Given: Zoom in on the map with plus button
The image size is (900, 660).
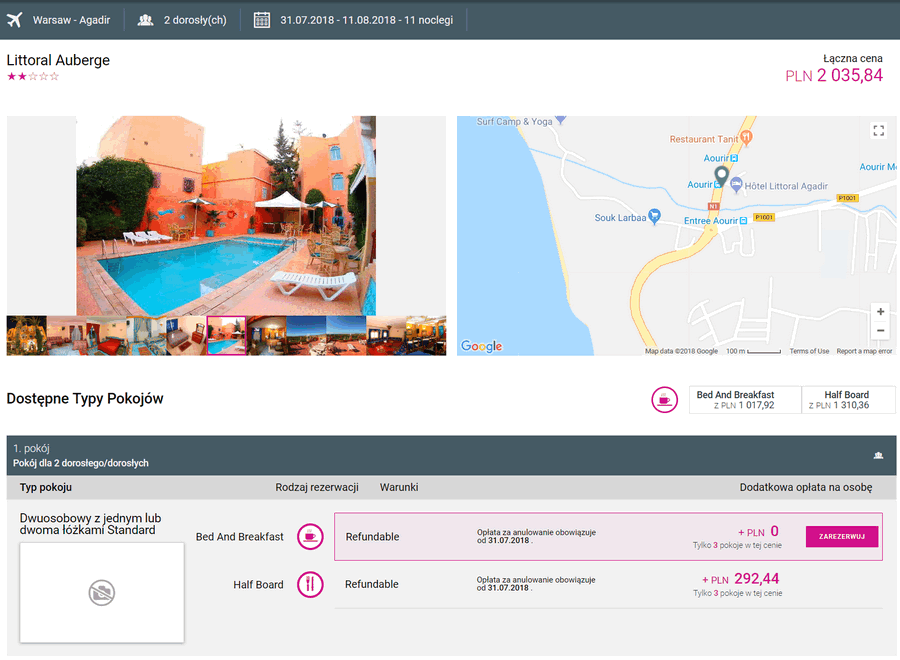Looking at the screenshot, I should pyautogui.click(x=880, y=312).
